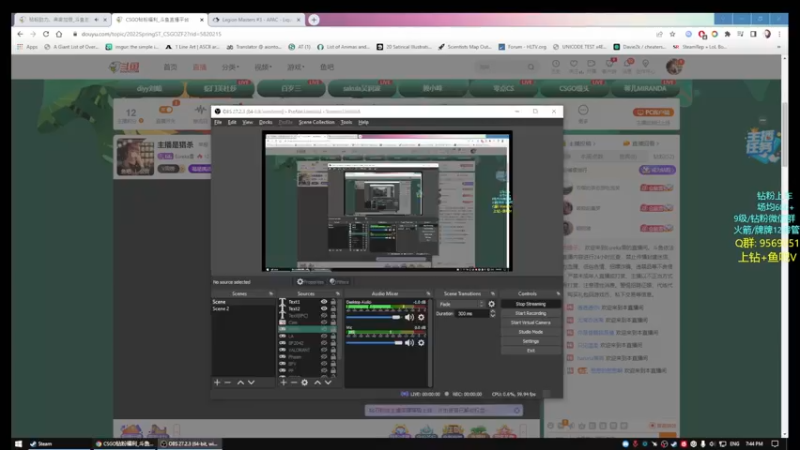800x450 pixels.
Task: Click Stop Streaming in OBS Controls
Action: coord(531,304)
